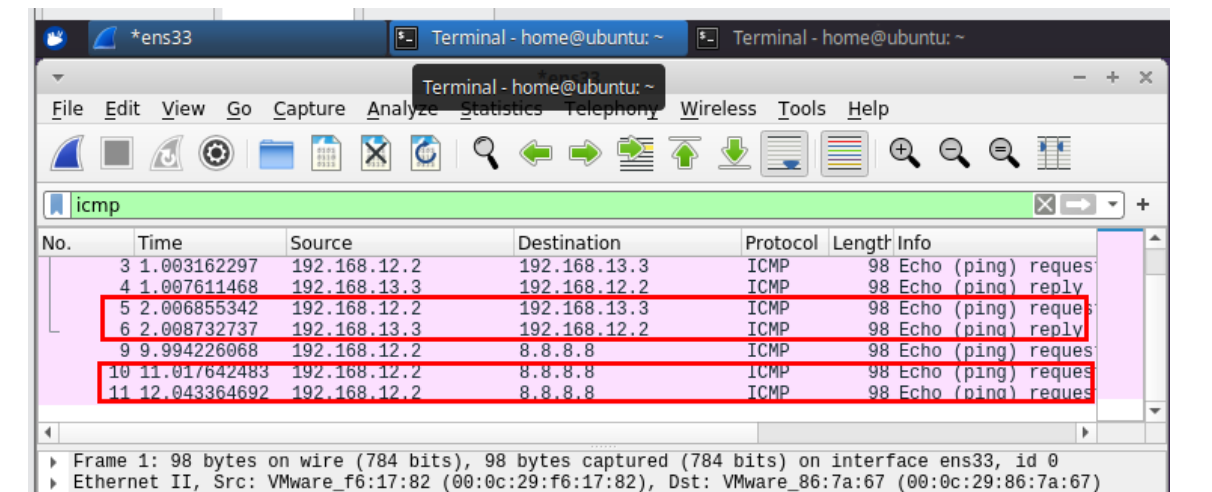Click horizontal scrollbar right arrow
This screenshot has width=1212, height=492.
1088,431
